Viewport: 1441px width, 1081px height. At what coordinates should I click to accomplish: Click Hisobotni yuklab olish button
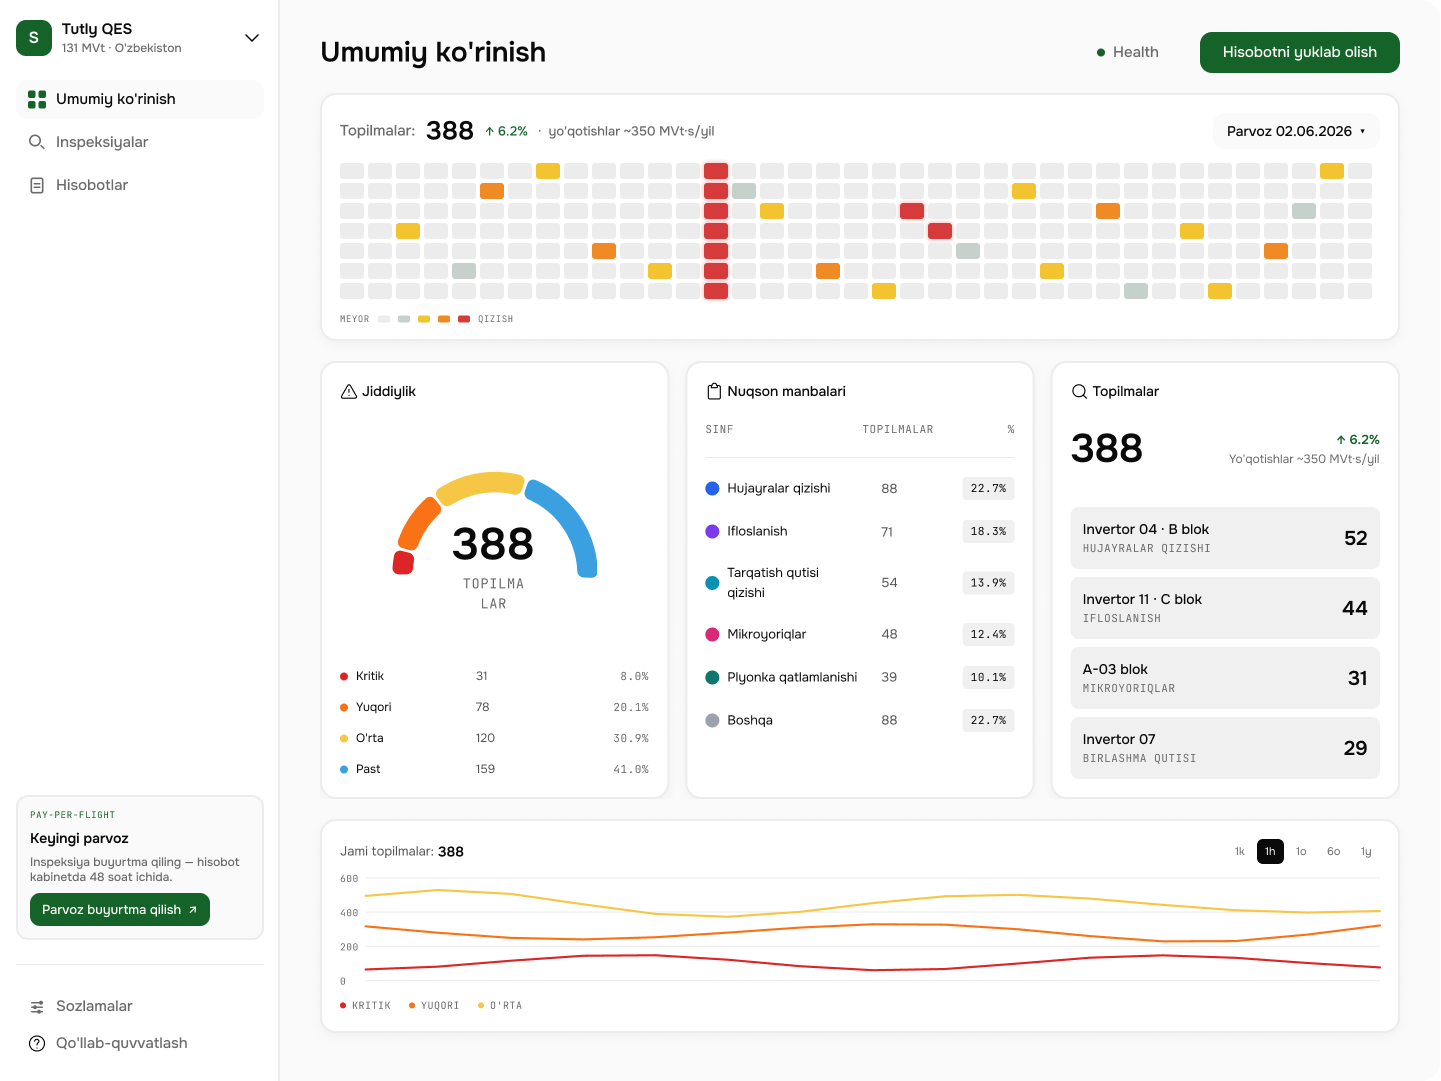1299,52
